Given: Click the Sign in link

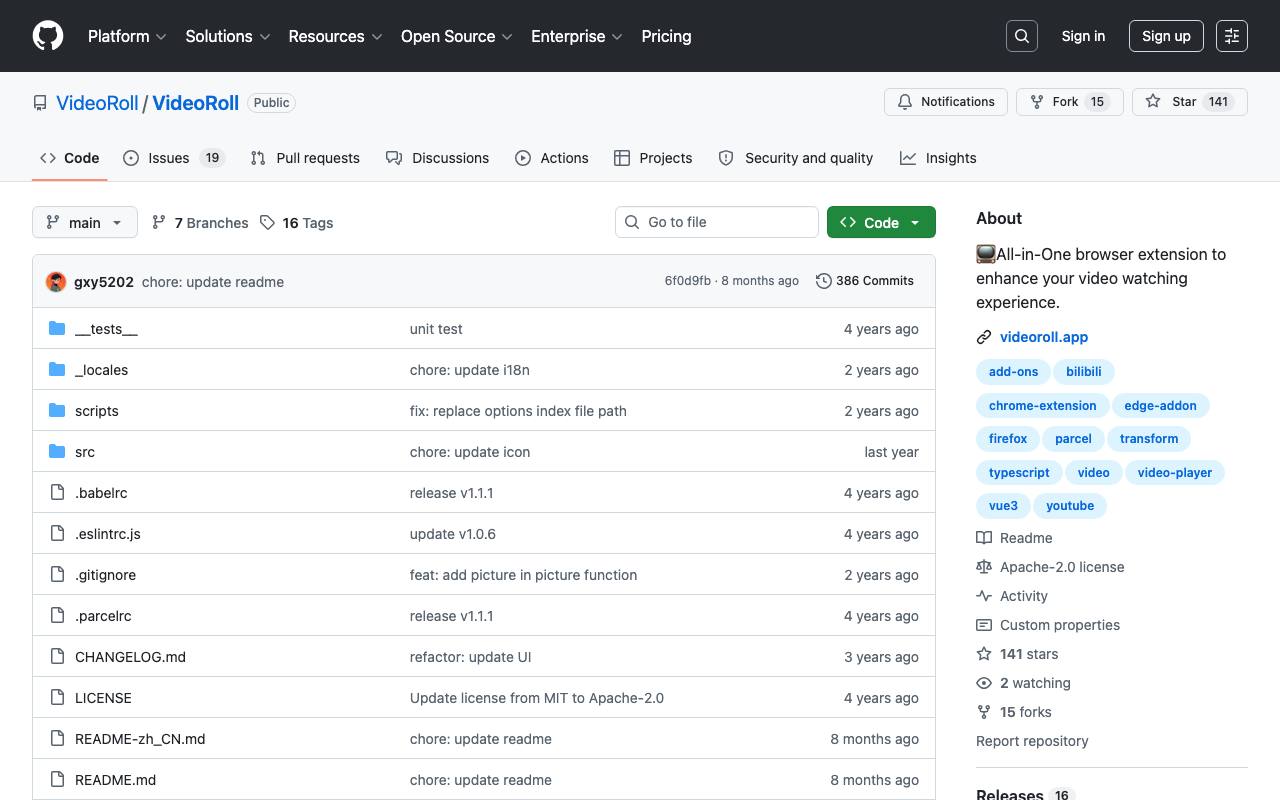Looking at the screenshot, I should [x=1083, y=36].
